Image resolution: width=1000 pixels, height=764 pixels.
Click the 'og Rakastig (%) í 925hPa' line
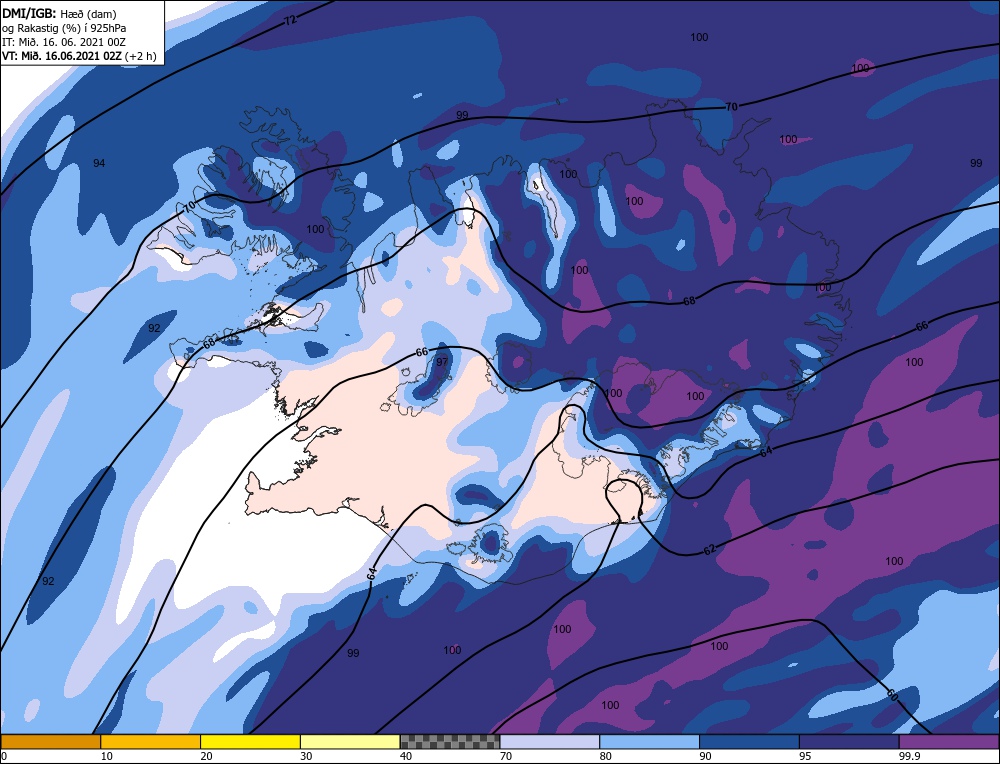(64, 27)
